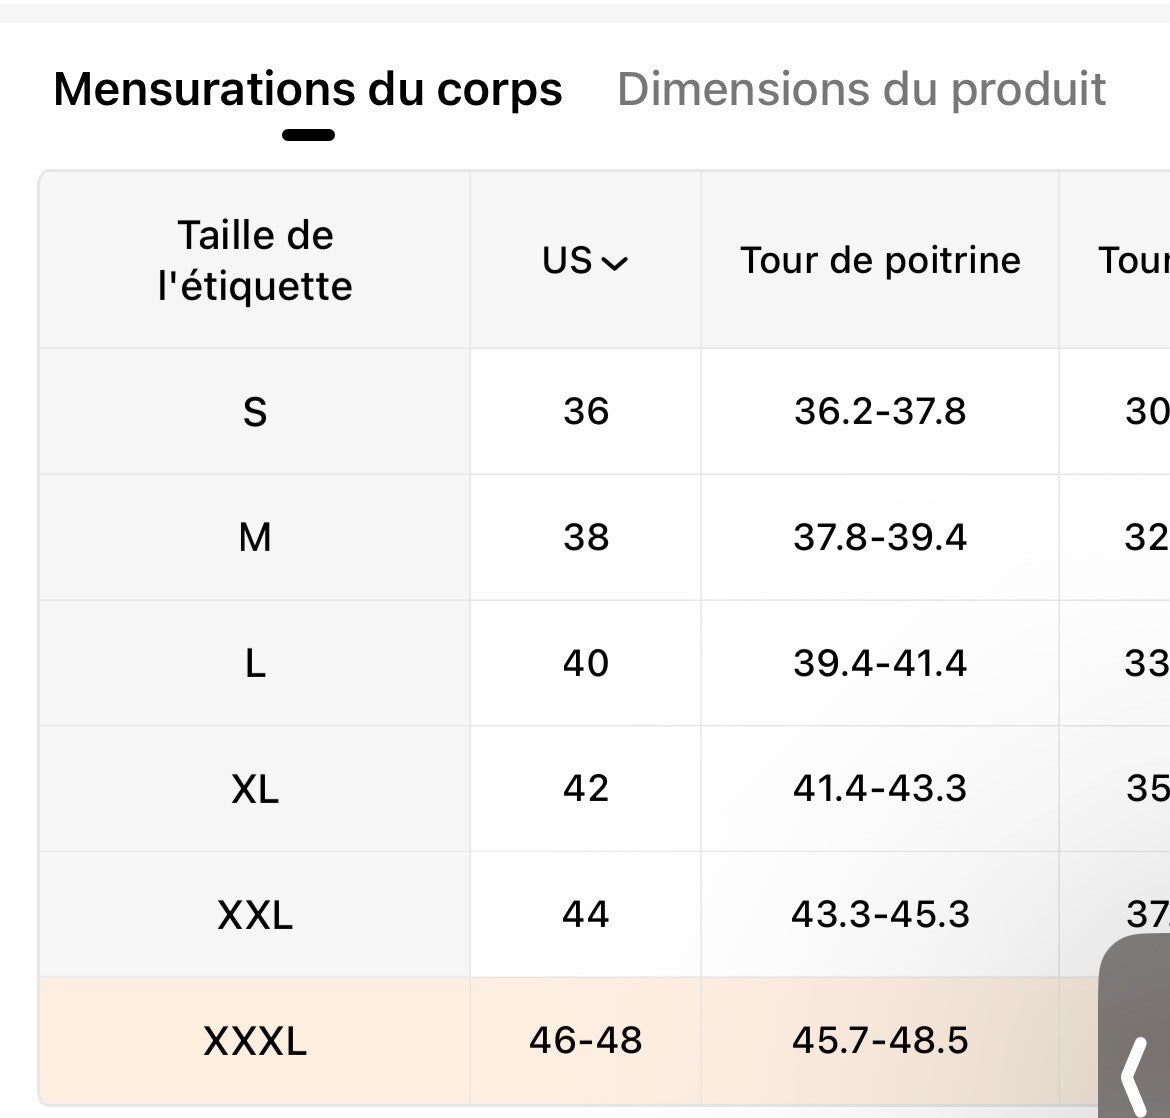The width and height of the screenshot is (1170, 1118).
Task: Click US size 36 cell
Action: click(x=586, y=412)
